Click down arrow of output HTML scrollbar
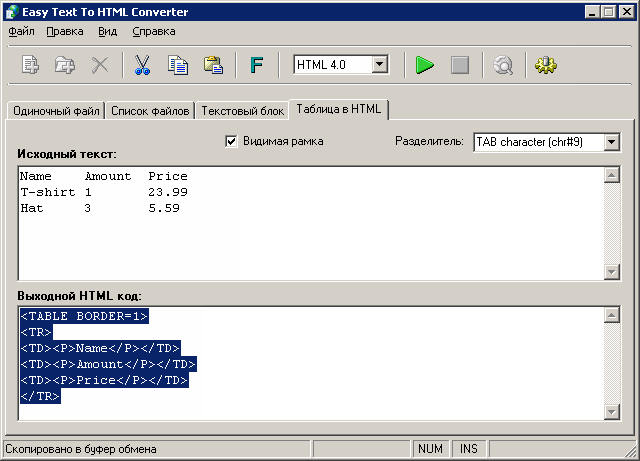 pos(611,412)
